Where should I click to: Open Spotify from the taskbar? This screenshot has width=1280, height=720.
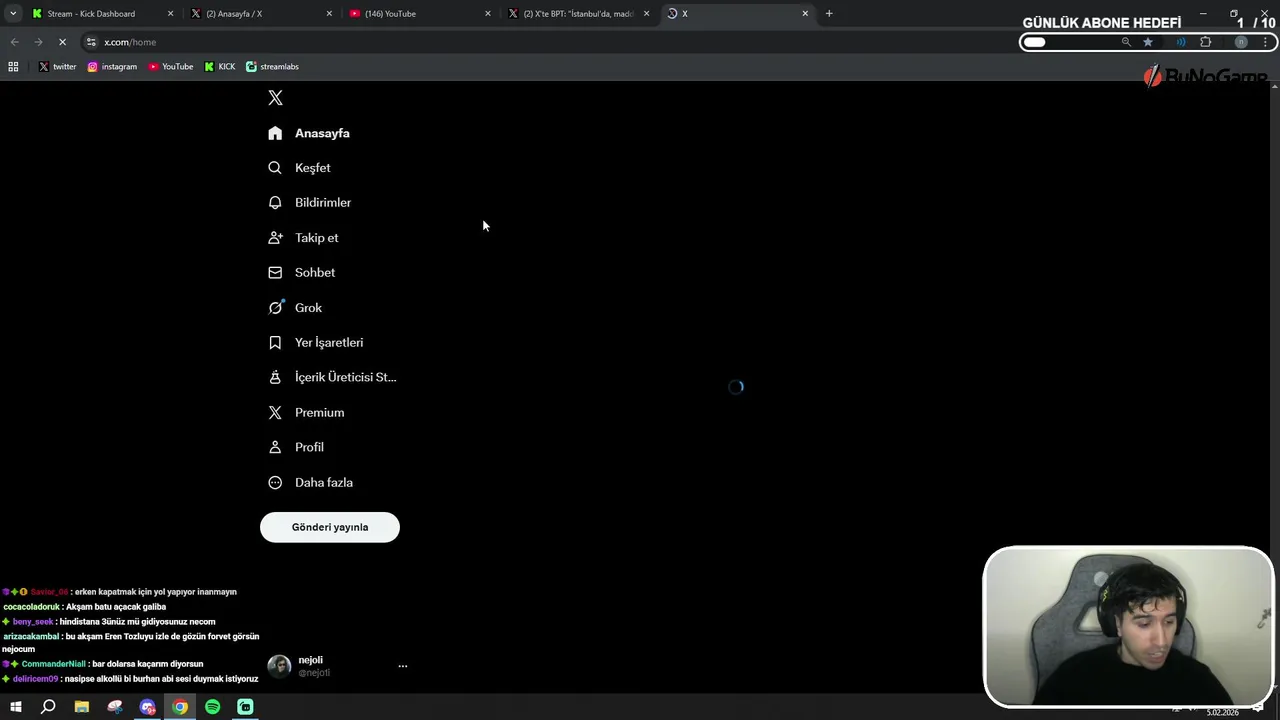[213, 707]
